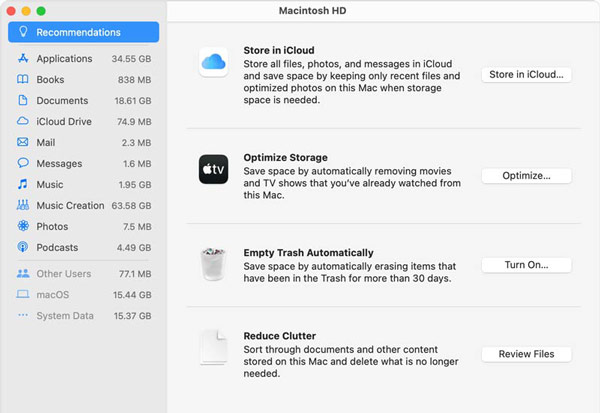The height and width of the screenshot is (413, 600).
Task: Click the Optimize… button
Action: pyautogui.click(x=526, y=175)
